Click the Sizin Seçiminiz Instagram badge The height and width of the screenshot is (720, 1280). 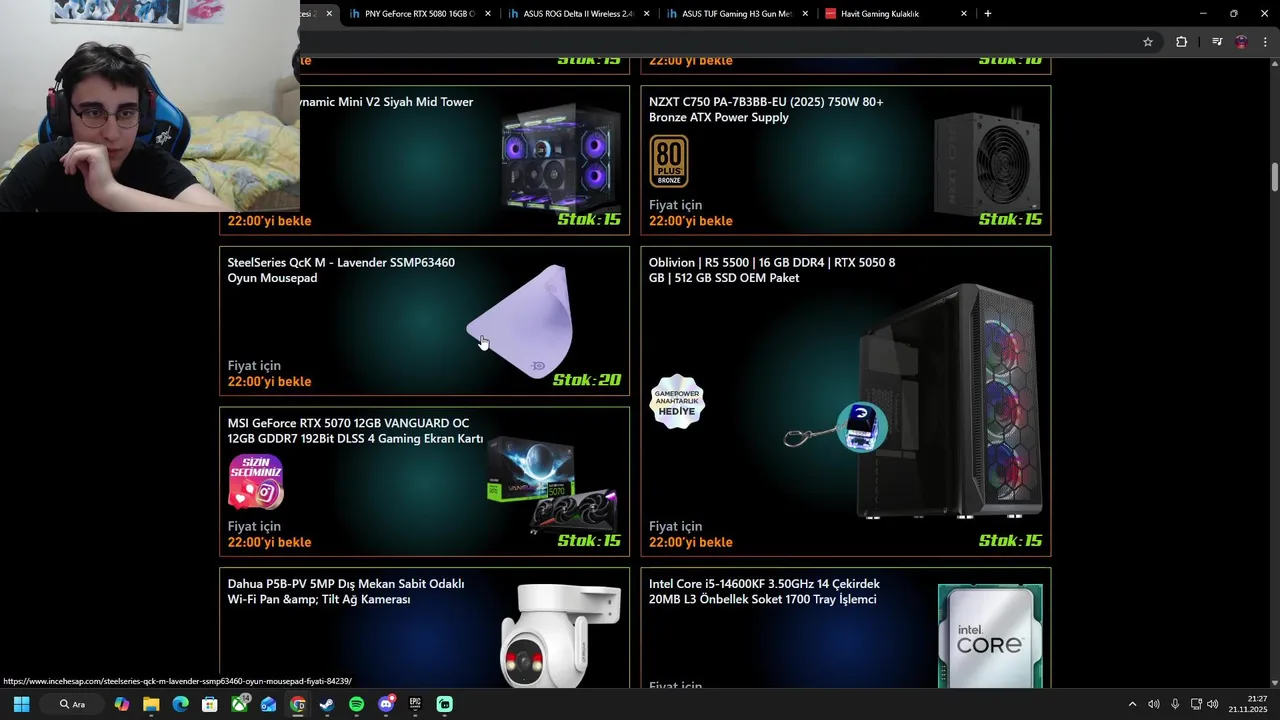coord(256,483)
